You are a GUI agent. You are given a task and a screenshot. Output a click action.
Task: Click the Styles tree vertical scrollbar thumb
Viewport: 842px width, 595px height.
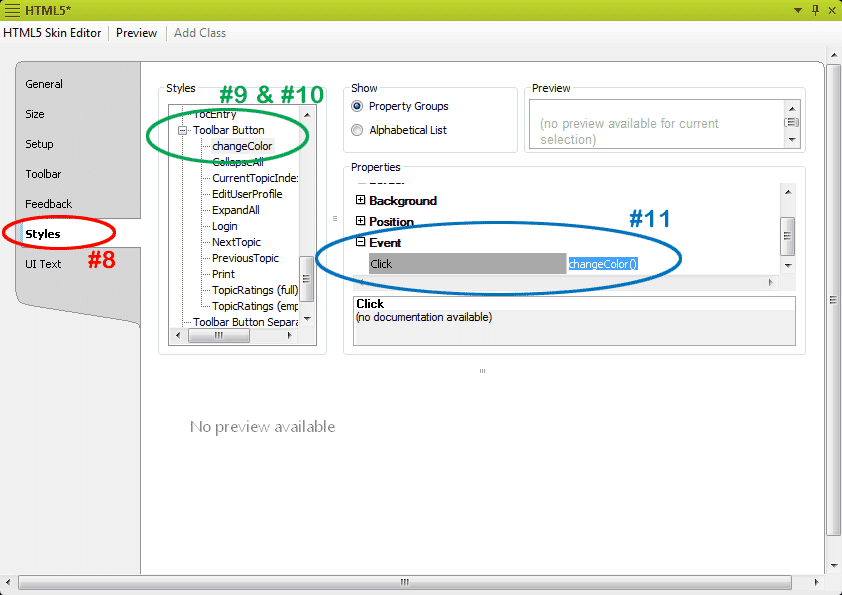click(307, 279)
